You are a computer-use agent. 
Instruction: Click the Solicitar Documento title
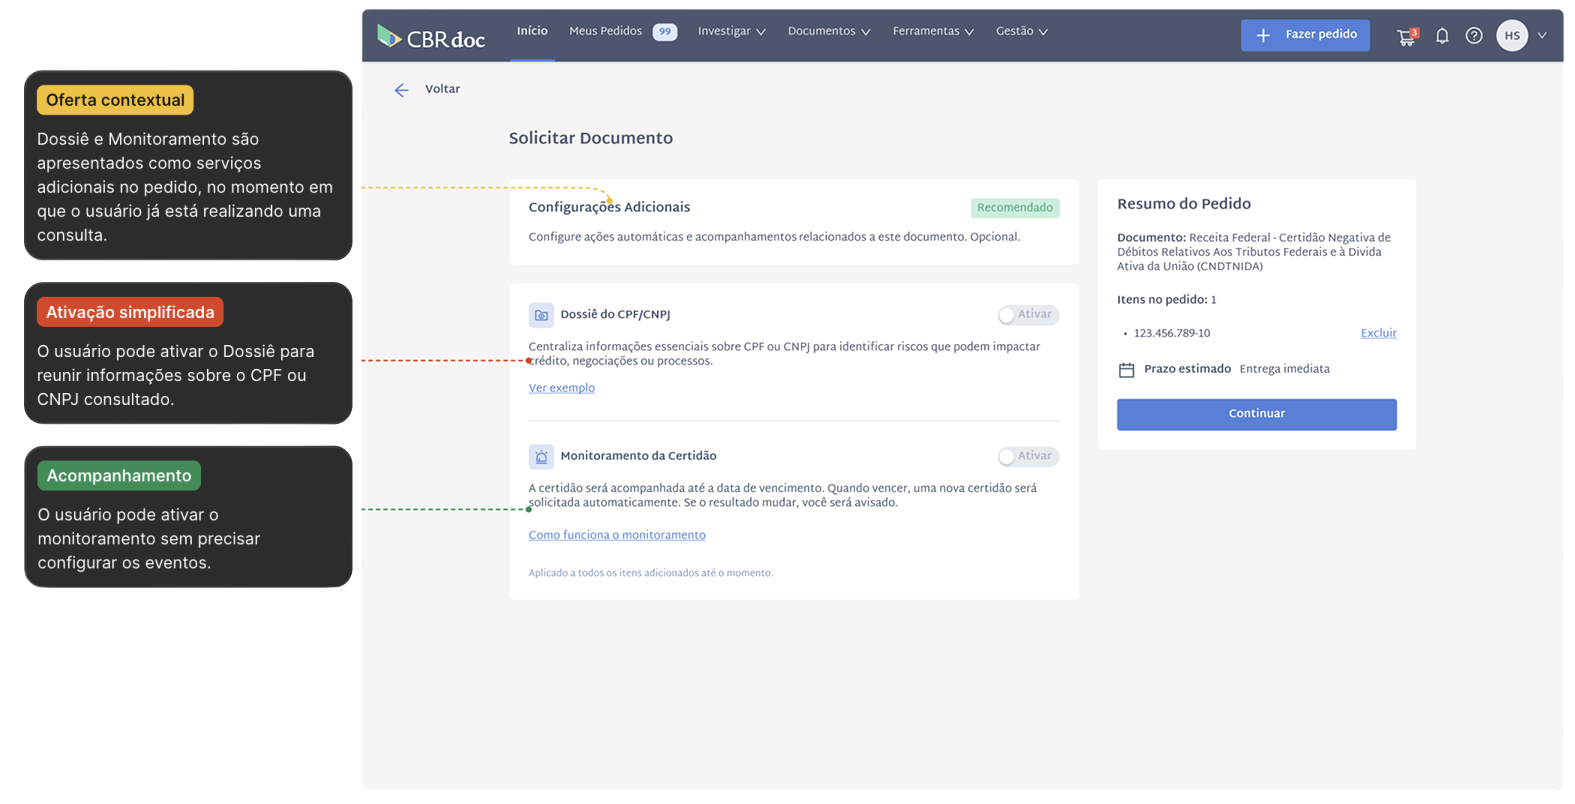591,139
